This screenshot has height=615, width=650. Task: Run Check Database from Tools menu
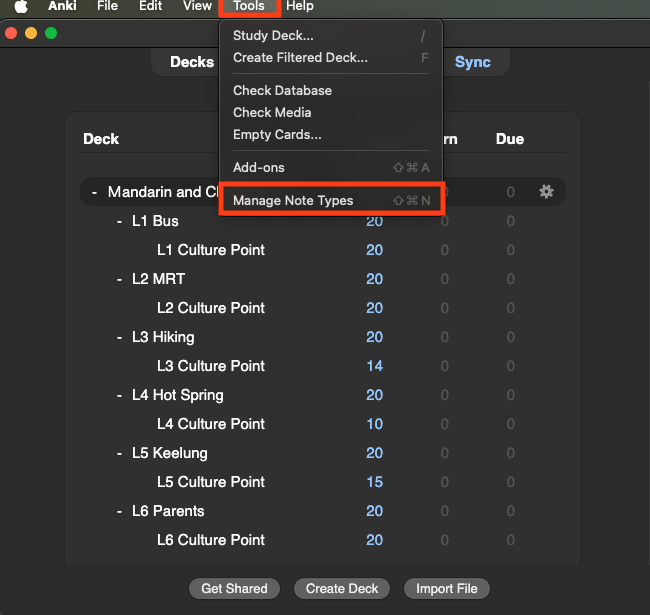tap(282, 90)
